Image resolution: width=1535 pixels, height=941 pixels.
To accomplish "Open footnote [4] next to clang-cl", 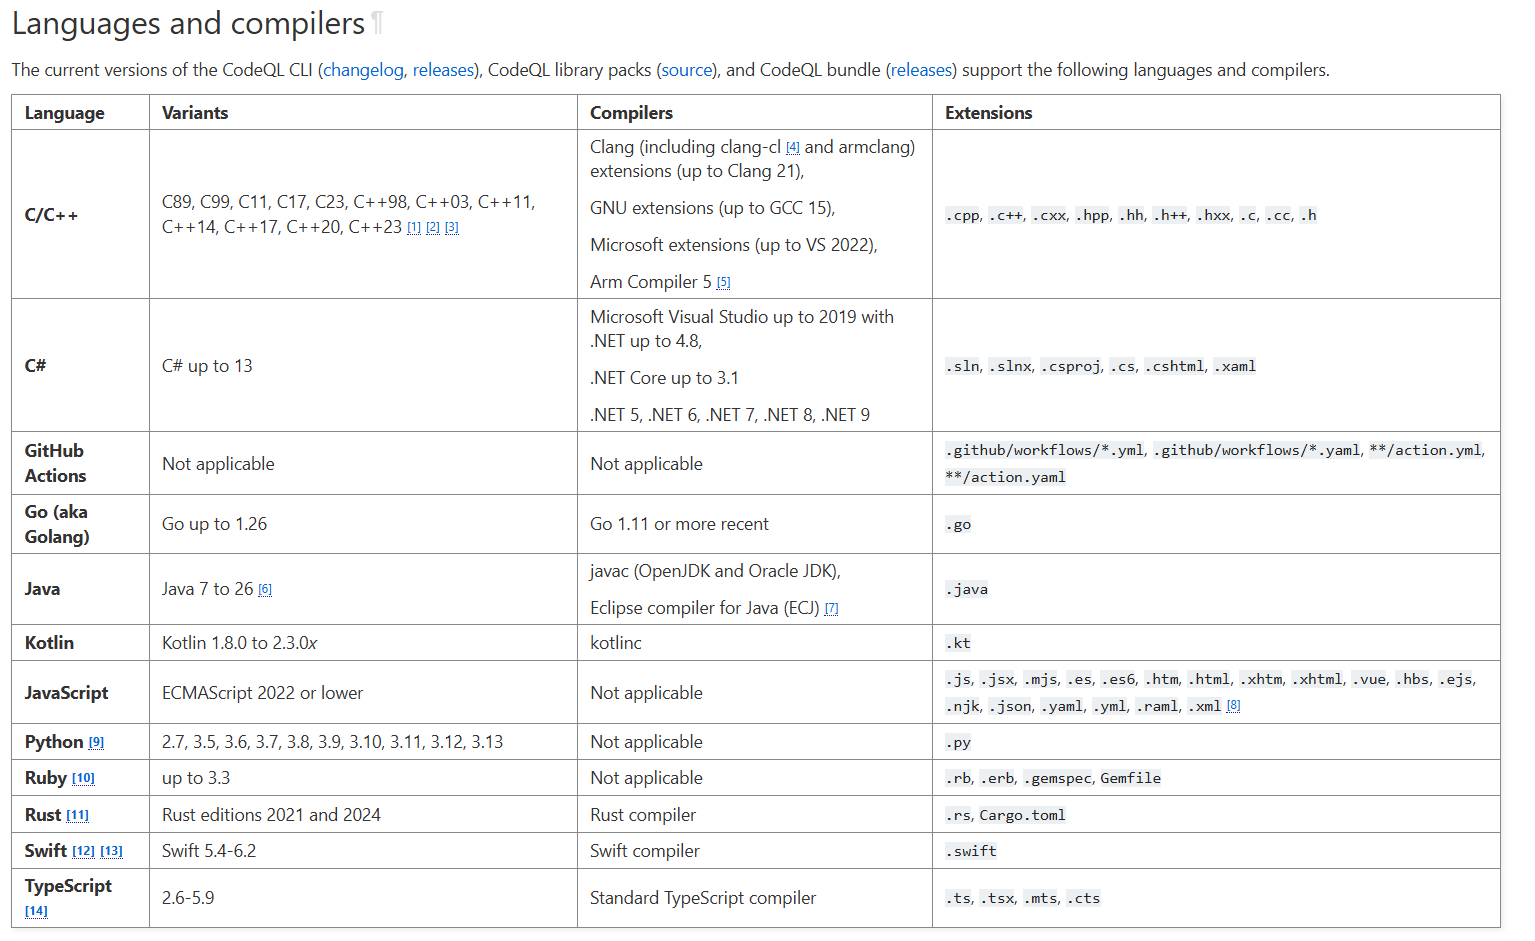I will [x=793, y=148].
